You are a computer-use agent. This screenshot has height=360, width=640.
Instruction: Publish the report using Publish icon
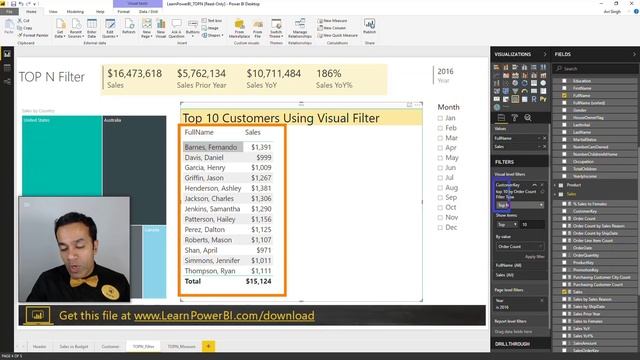pos(369,26)
